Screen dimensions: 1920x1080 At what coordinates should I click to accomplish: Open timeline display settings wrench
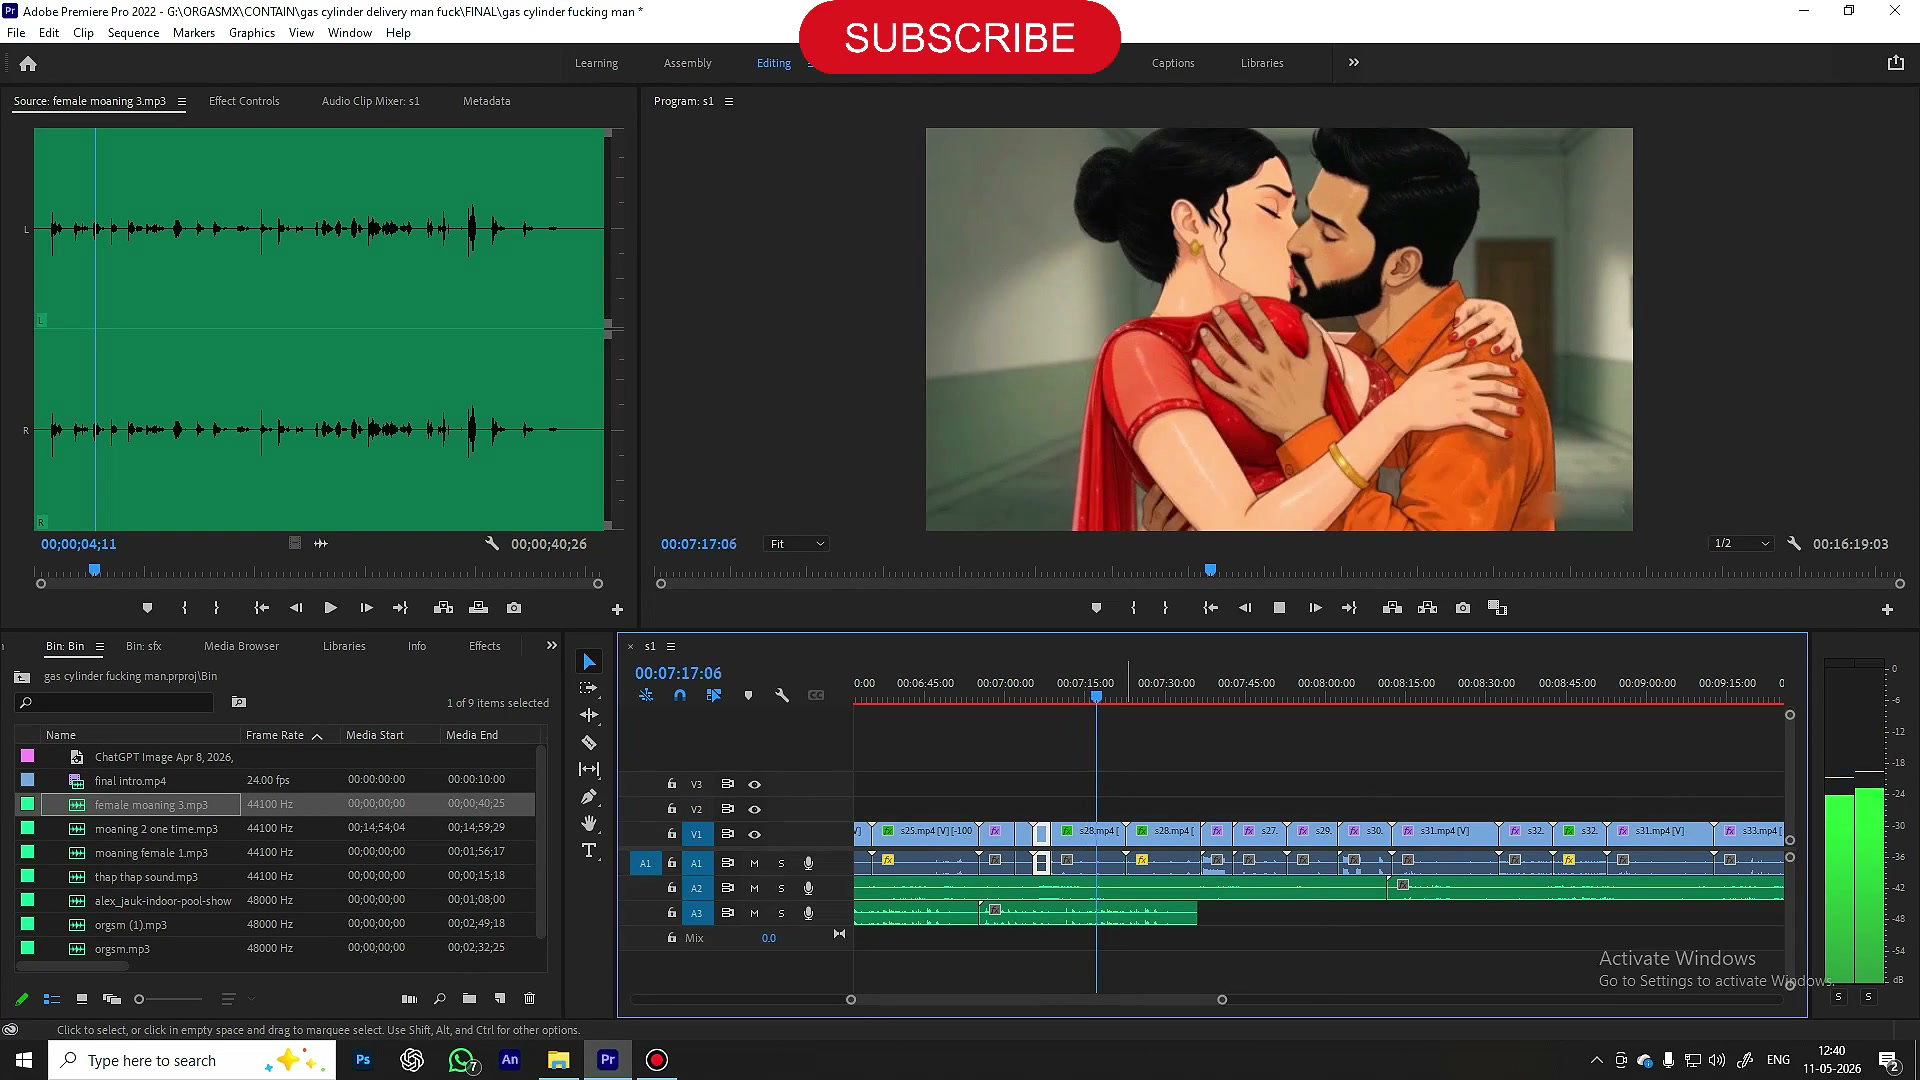click(x=782, y=695)
